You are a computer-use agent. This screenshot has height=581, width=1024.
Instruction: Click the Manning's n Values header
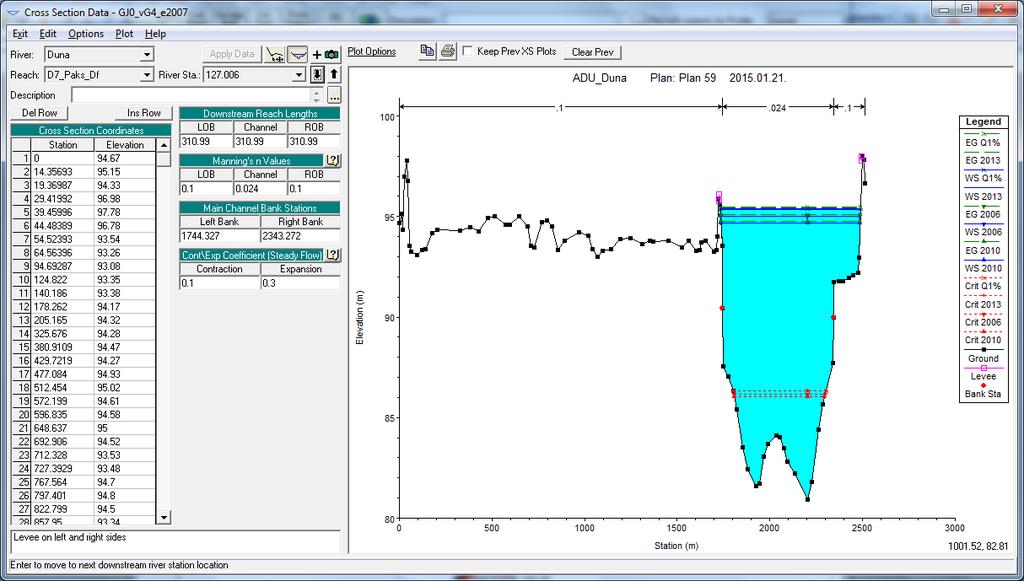click(251, 161)
